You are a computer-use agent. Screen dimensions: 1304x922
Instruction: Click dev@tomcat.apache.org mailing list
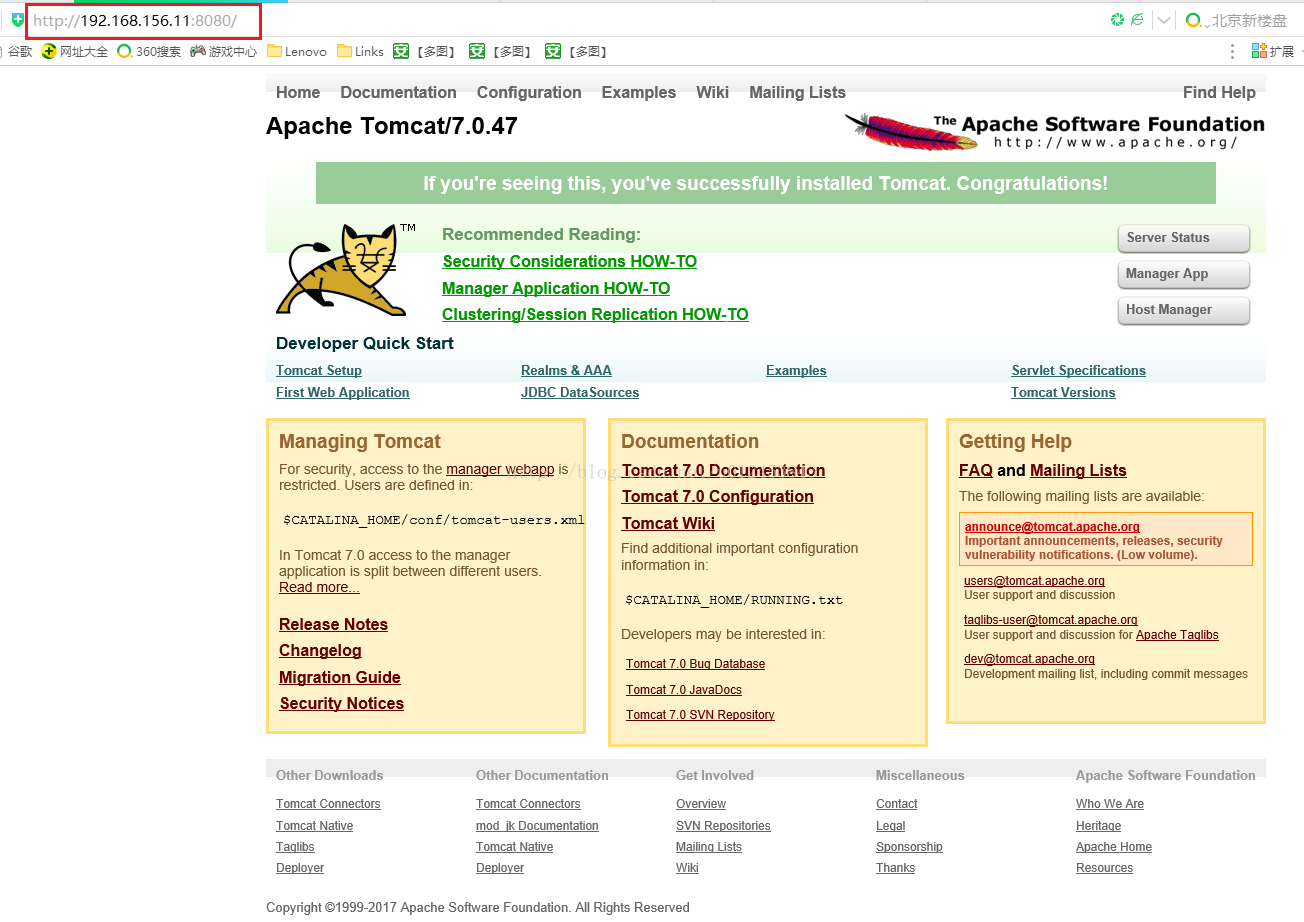pyautogui.click(x=1029, y=659)
